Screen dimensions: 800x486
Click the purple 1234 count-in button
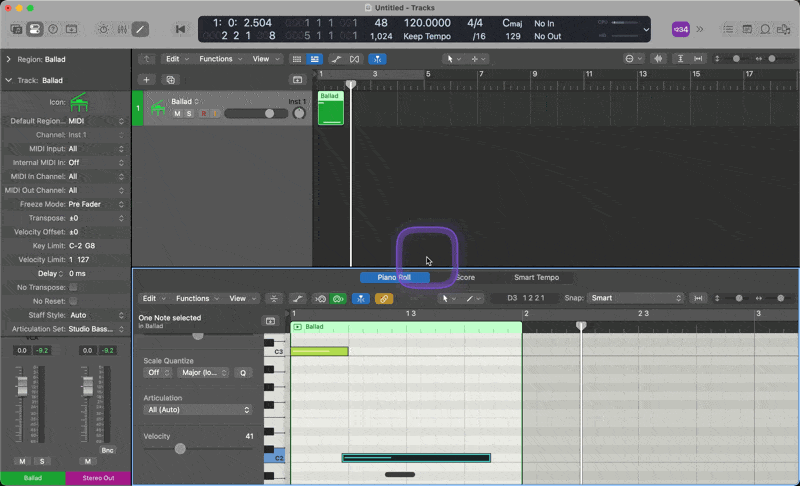680,29
